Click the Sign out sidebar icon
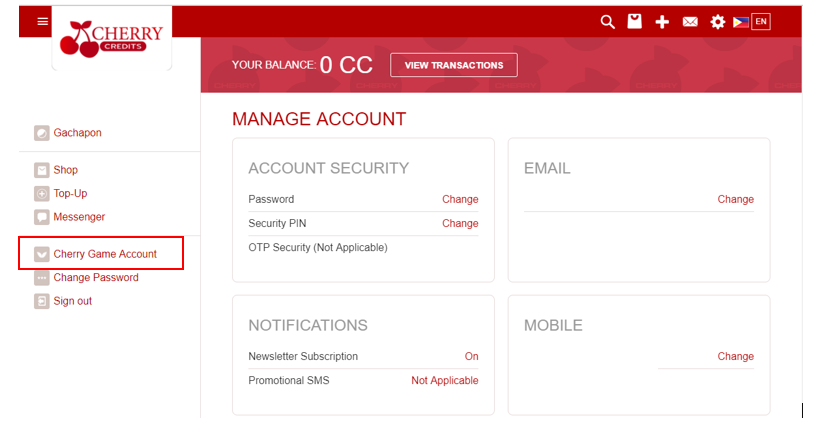 42,301
